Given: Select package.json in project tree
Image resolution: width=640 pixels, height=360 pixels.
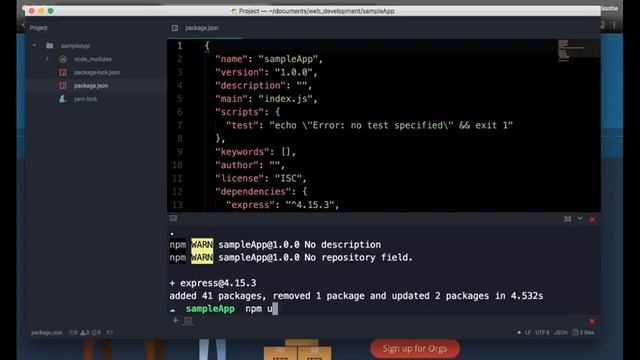Looking at the screenshot, I should tap(91, 86).
